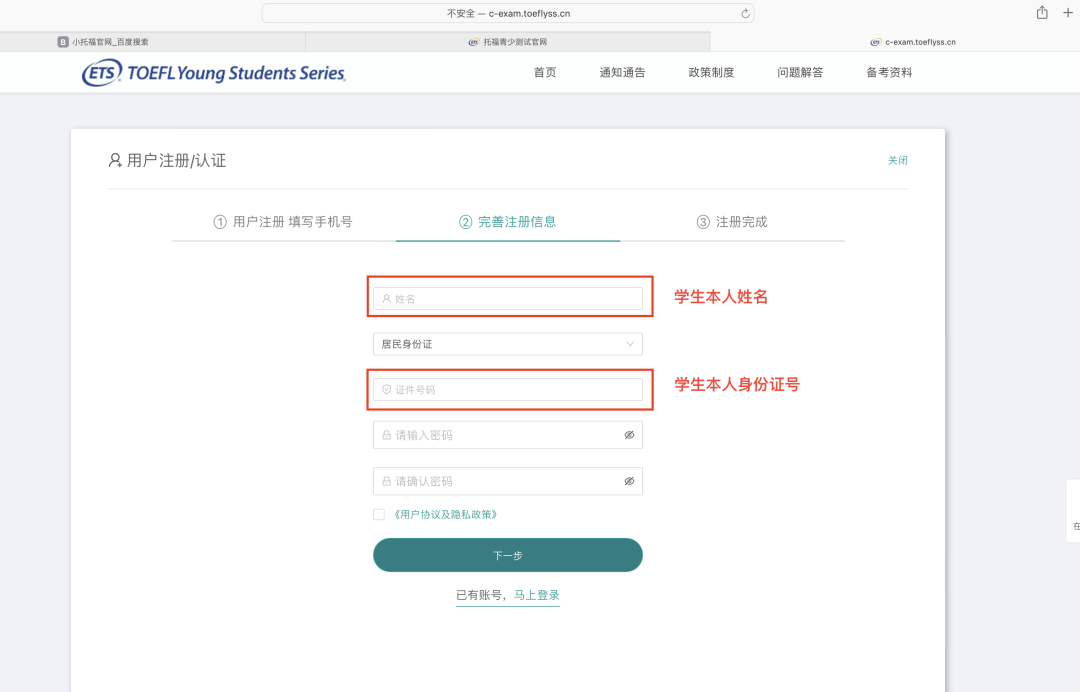Click the step 3 circled number icon

(x=703, y=222)
